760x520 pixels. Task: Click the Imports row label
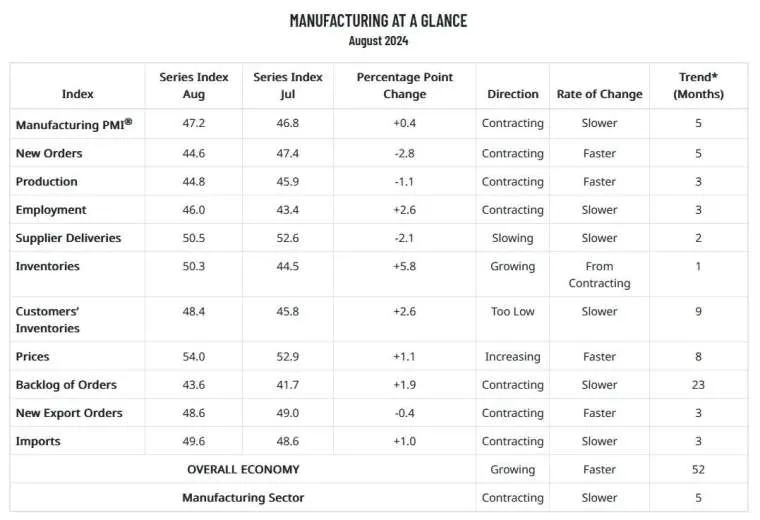(x=38, y=441)
